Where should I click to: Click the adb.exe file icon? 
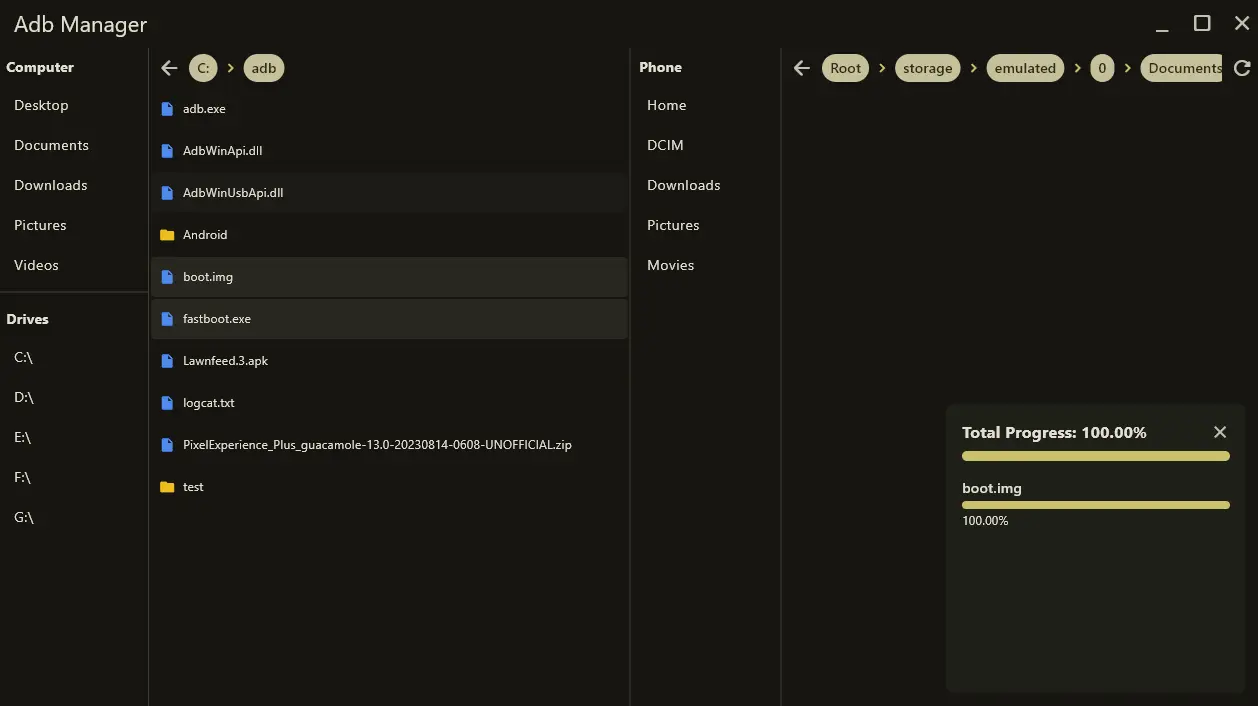click(x=167, y=109)
